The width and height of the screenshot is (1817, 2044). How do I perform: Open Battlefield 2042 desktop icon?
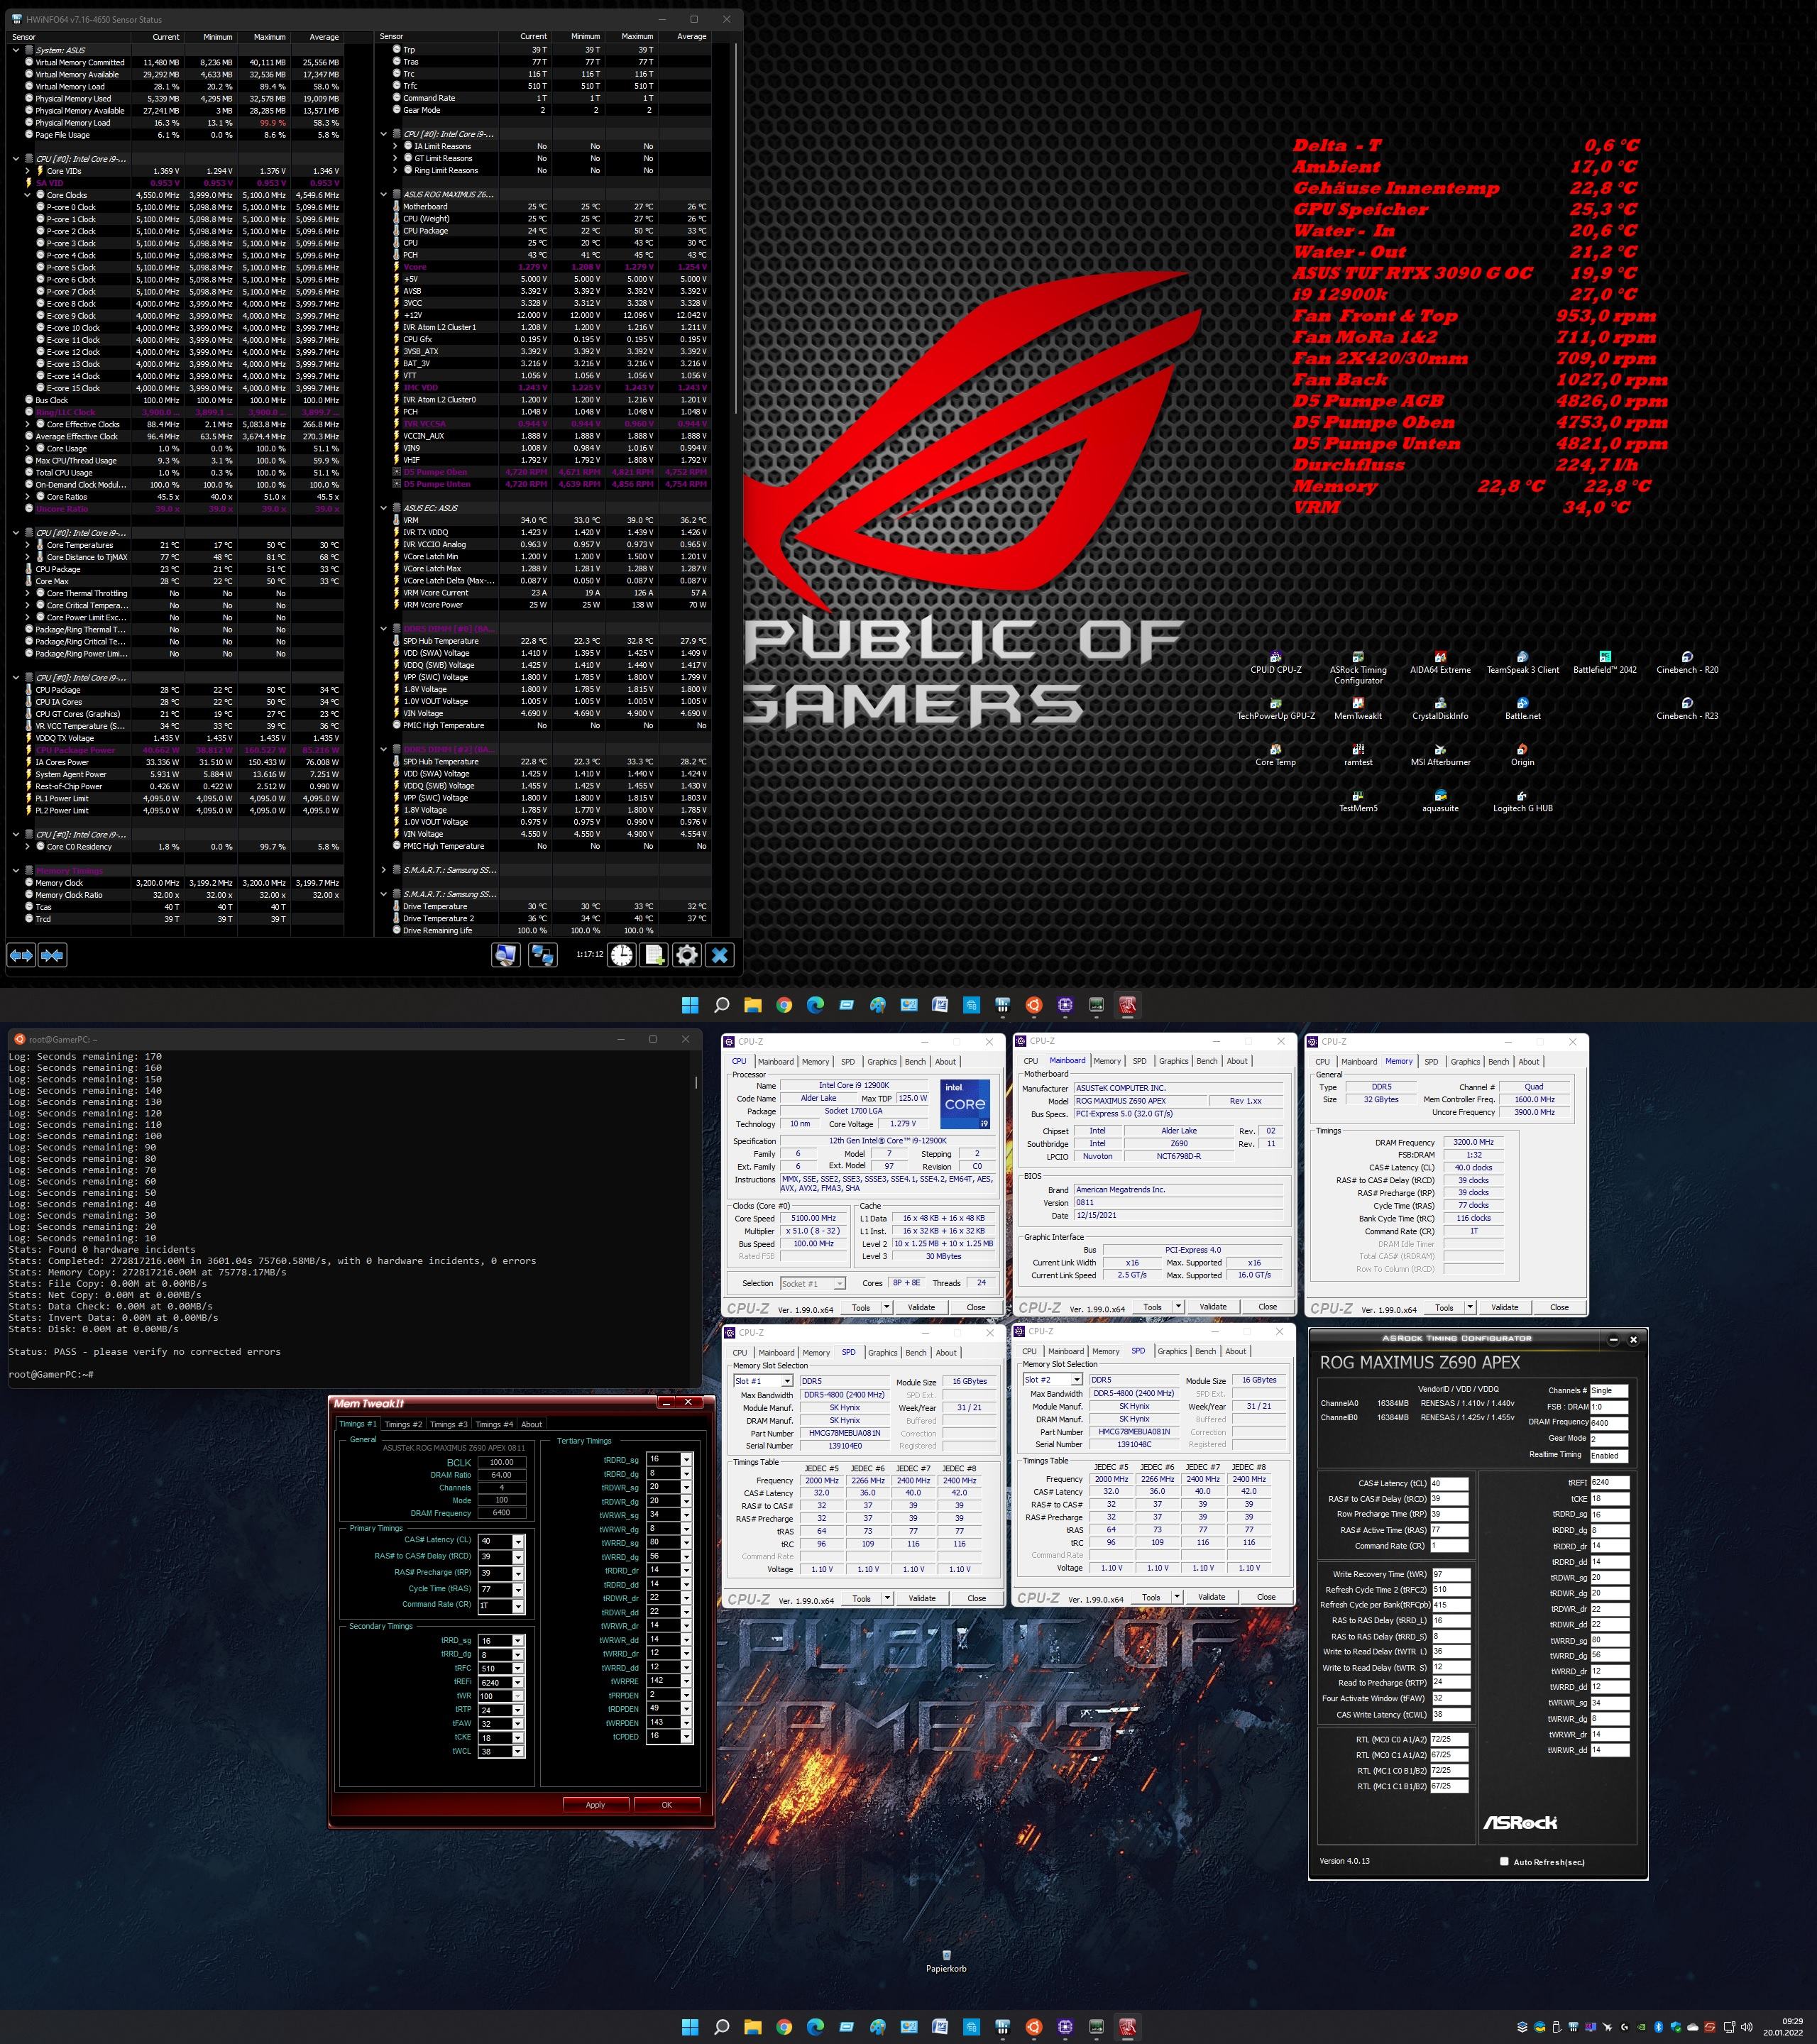(x=1605, y=662)
